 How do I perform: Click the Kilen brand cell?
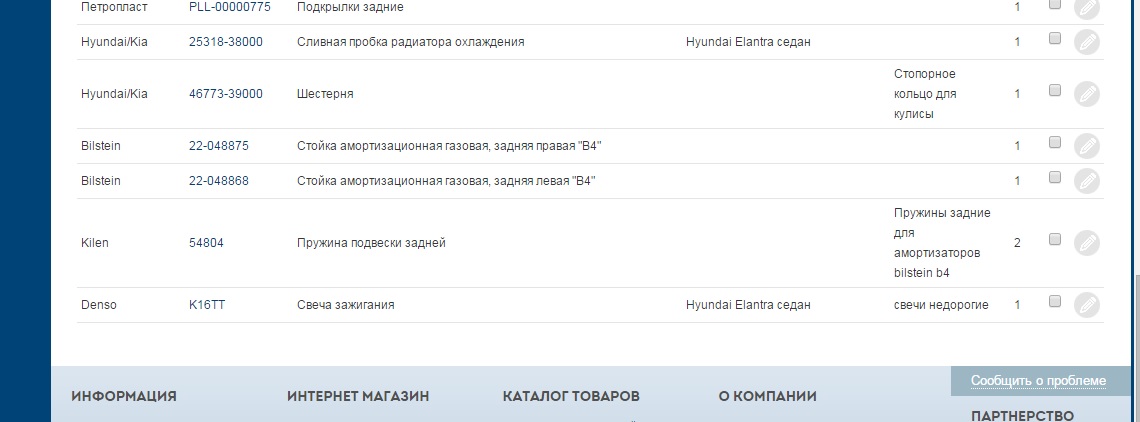pyautogui.click(x=95, y=243)
